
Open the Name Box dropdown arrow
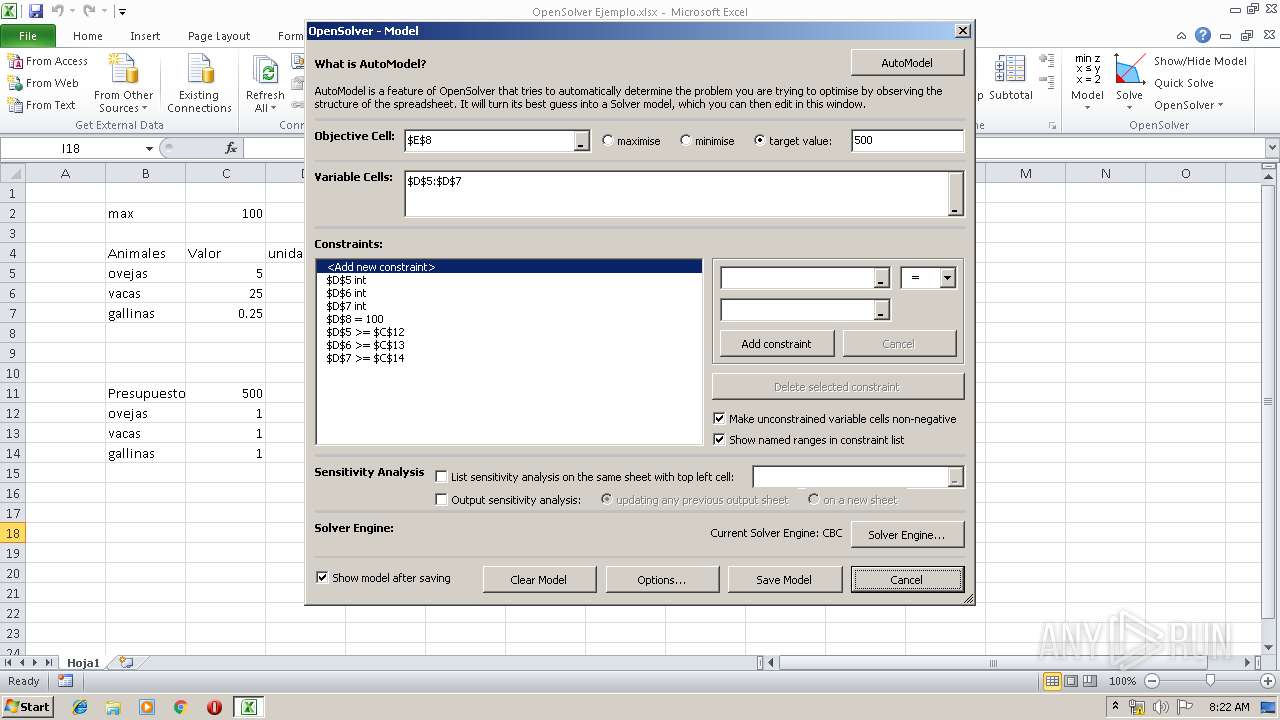[149, 148]
